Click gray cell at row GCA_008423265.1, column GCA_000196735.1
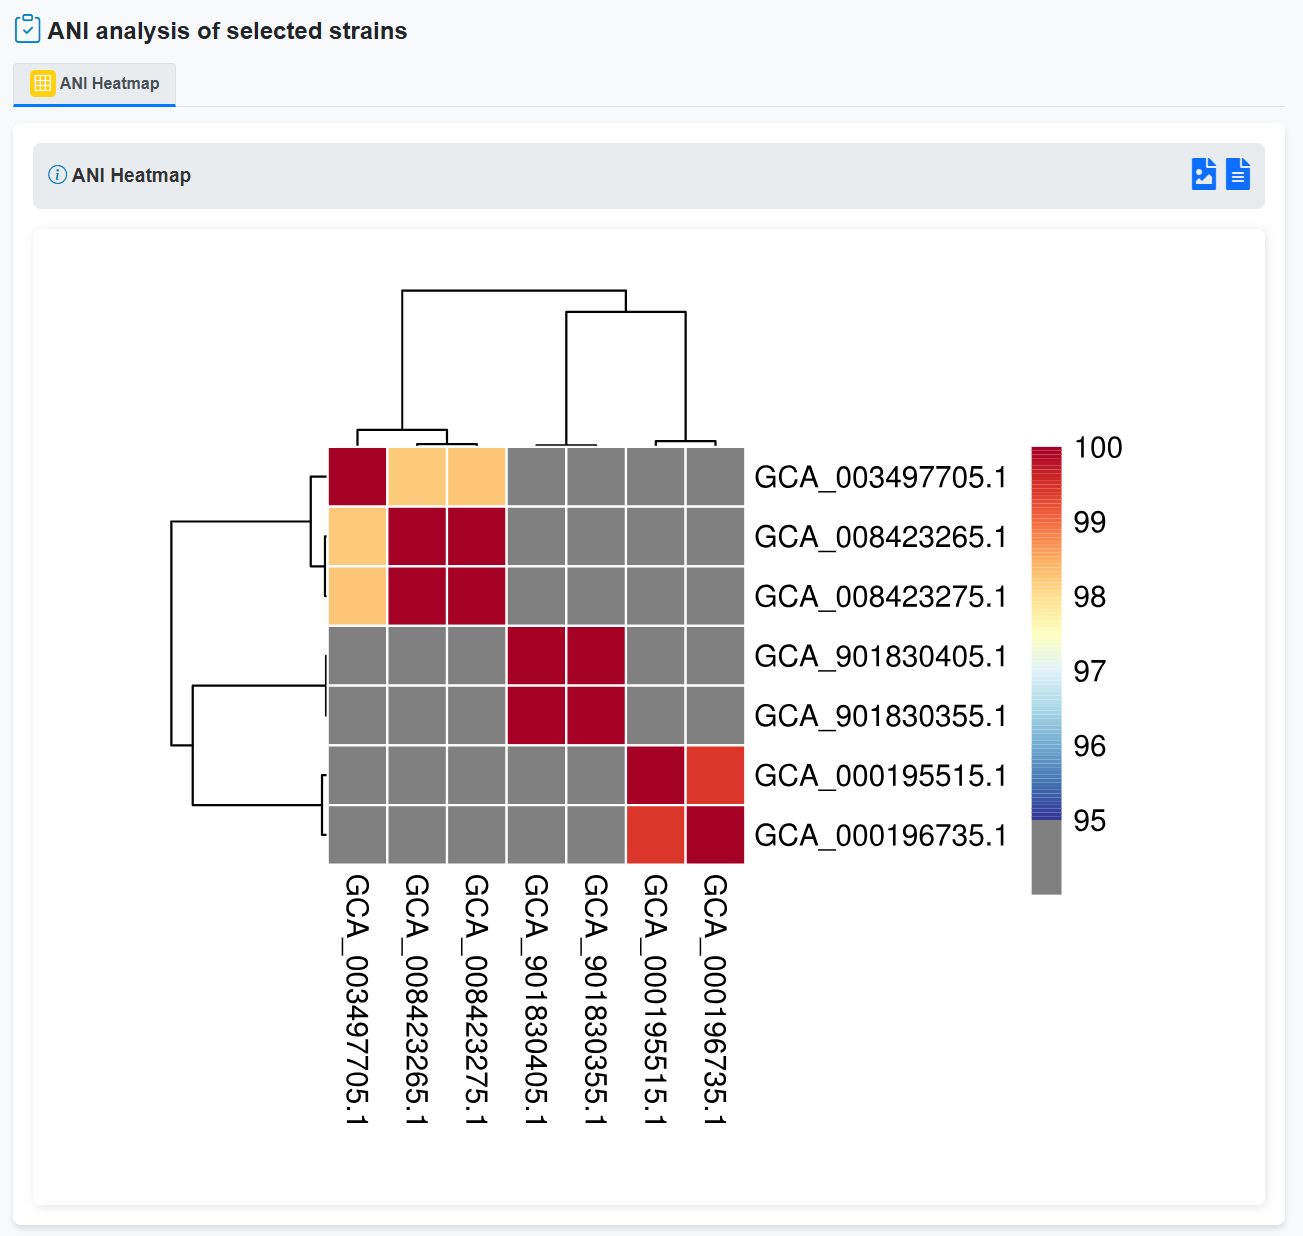Image resolution: width=1303 pixels, height=1236 pixels. [715, 537]
